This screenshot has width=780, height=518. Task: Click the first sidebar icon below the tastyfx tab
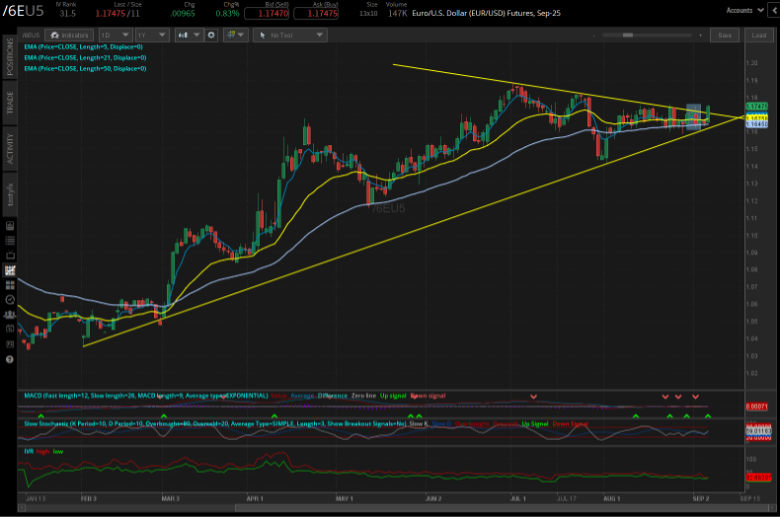coord(9,226)
